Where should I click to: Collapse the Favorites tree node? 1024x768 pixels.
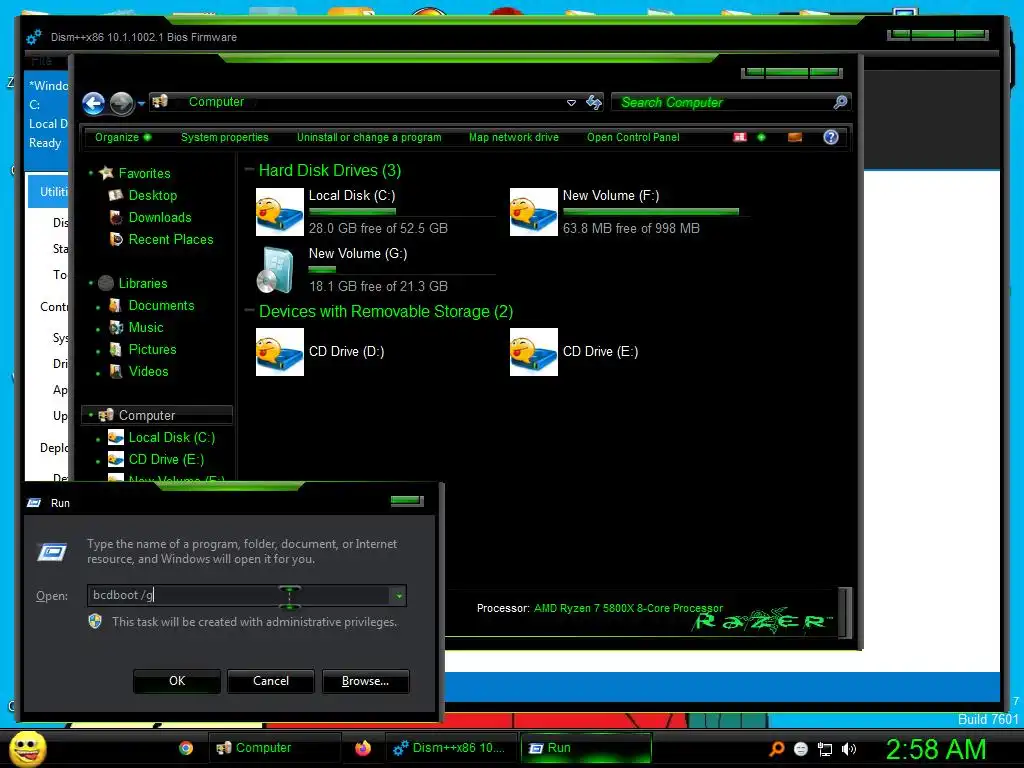pyautogui.click(x=91, y=173)
